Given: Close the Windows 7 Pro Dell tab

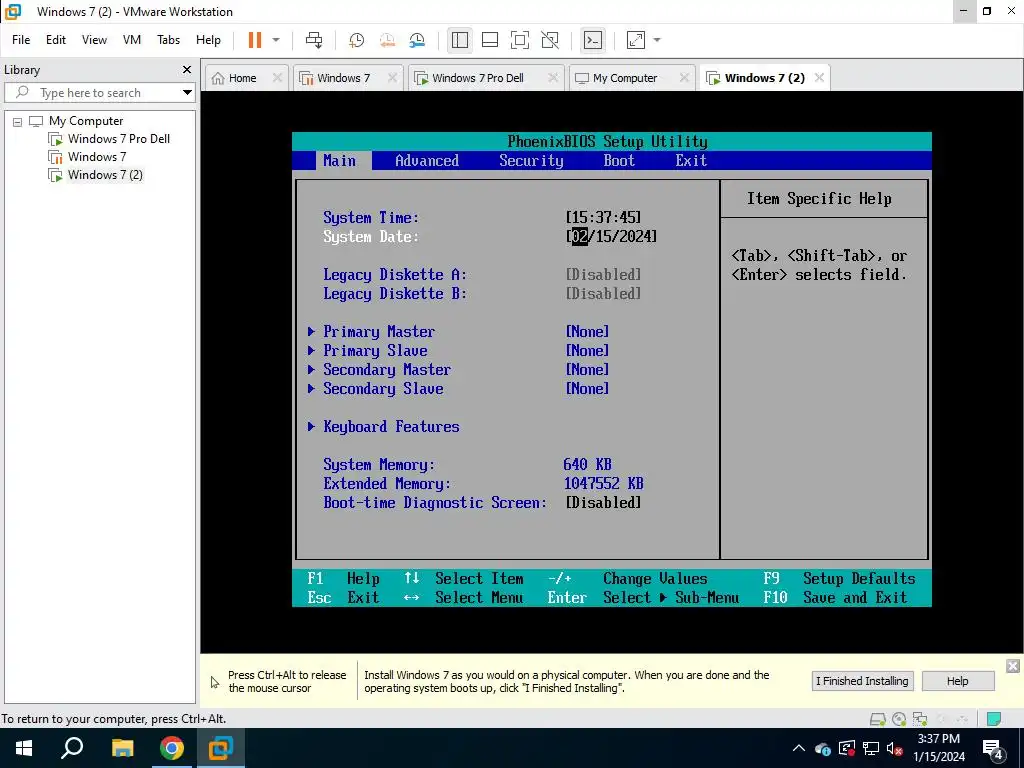Looking at the screenshot, I should tap(552, 78).
